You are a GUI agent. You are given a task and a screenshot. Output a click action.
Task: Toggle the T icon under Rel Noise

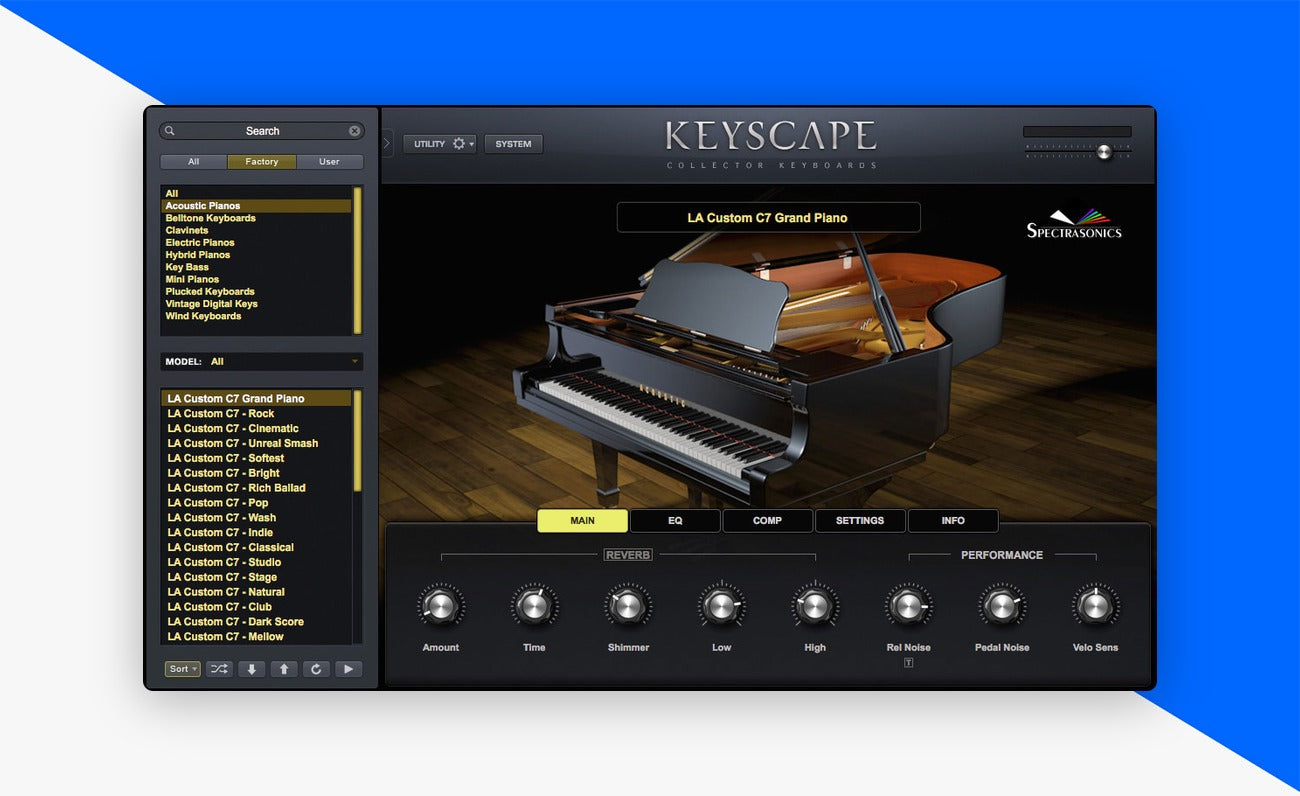pos(908,663)
